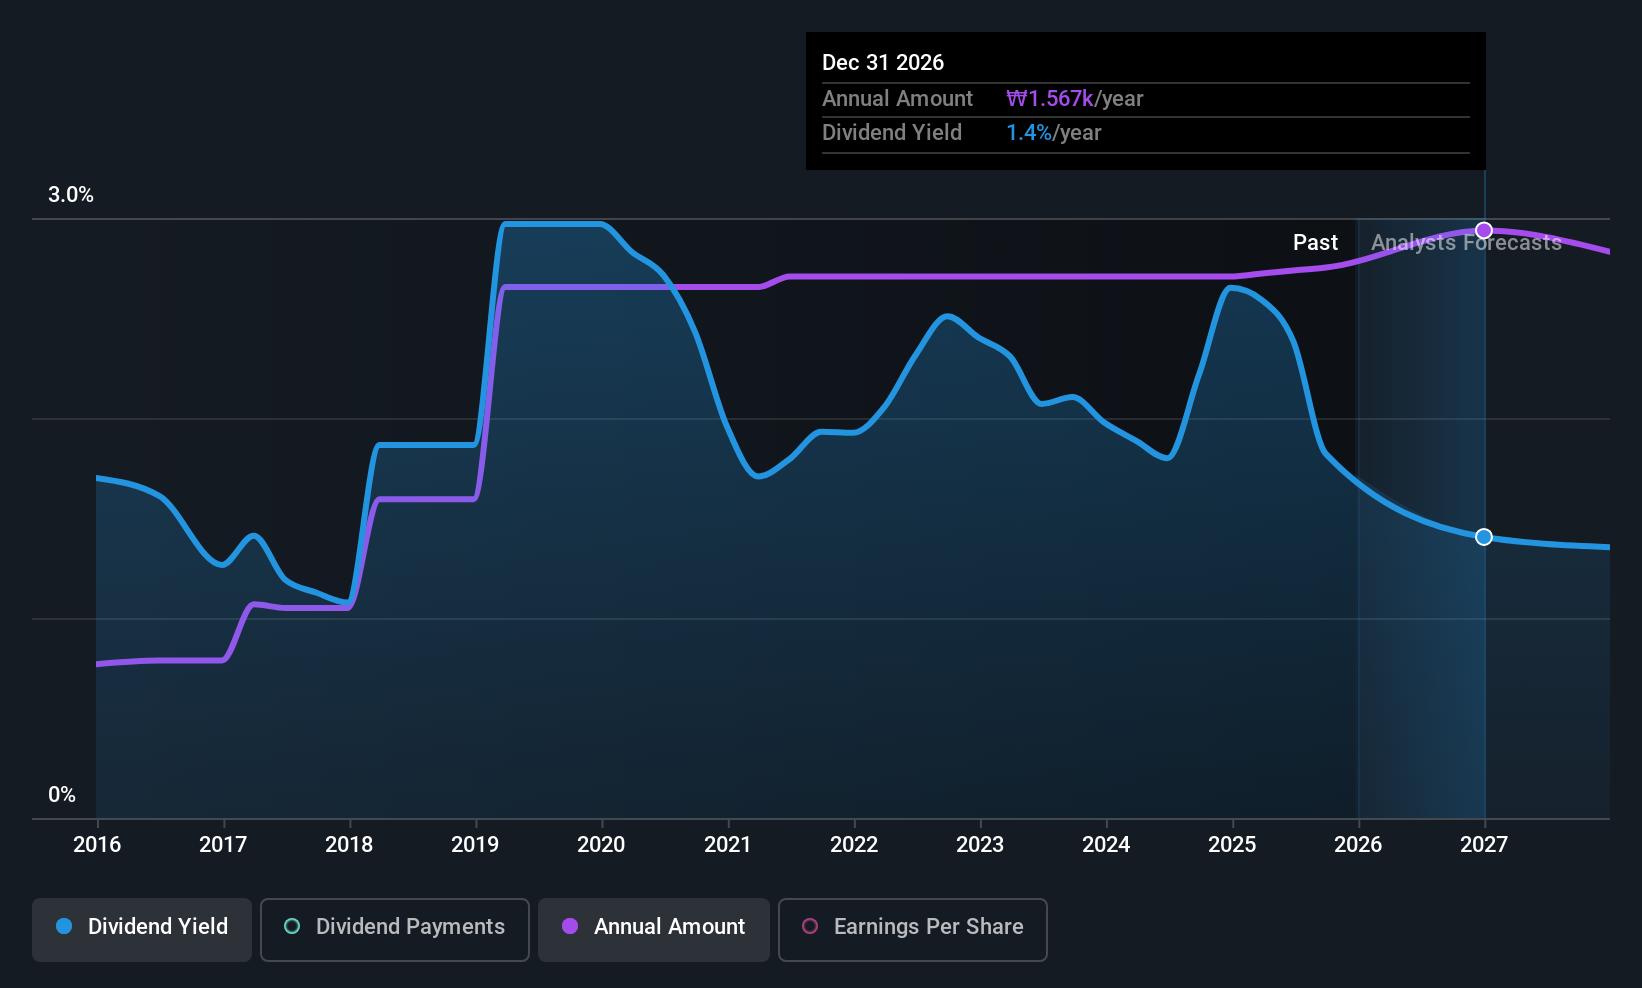Click the Past region label
This screenshot has height=988, width=1642.
pyautogui.click(x=1315, y=243)
